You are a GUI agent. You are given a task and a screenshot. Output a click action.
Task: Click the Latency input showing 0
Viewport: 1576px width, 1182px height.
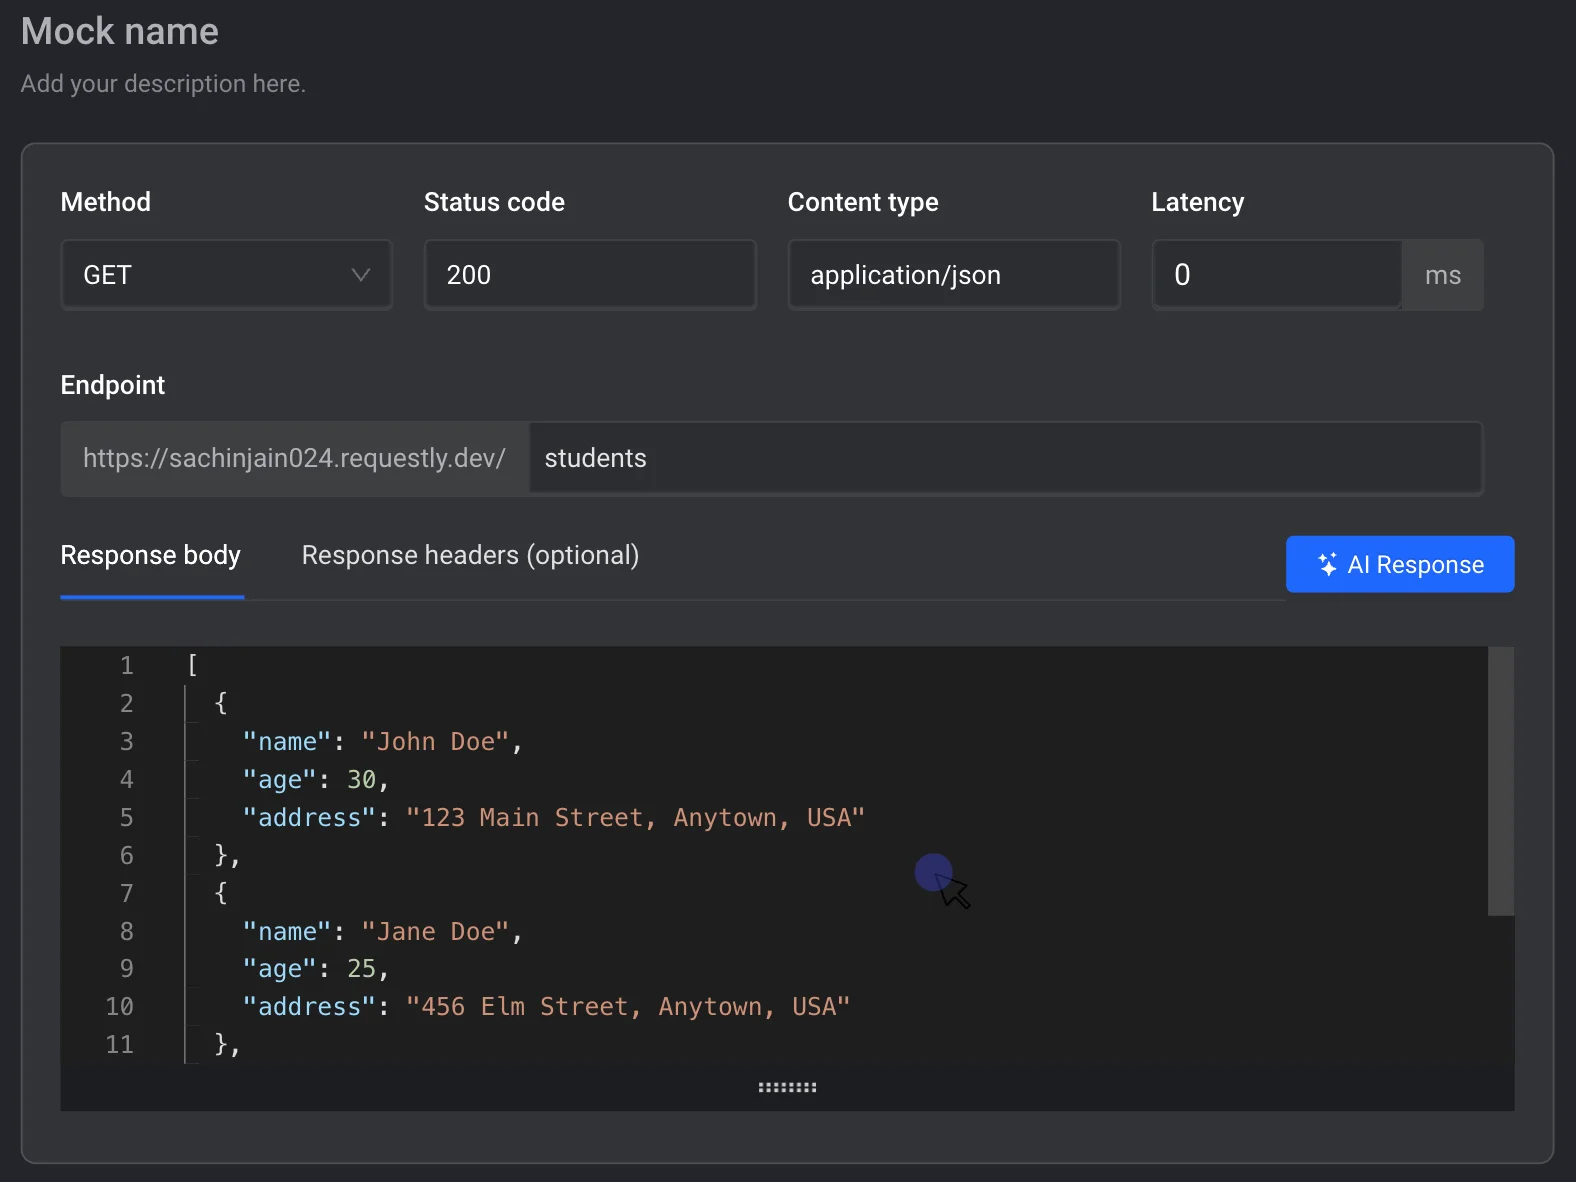(x=1277, y=275)
